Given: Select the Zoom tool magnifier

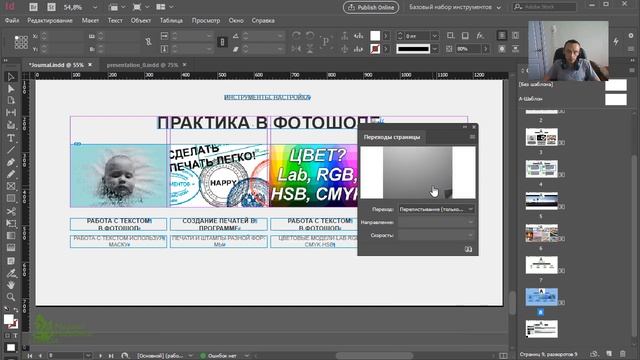Looking at the screenshot, I should 11,297.
